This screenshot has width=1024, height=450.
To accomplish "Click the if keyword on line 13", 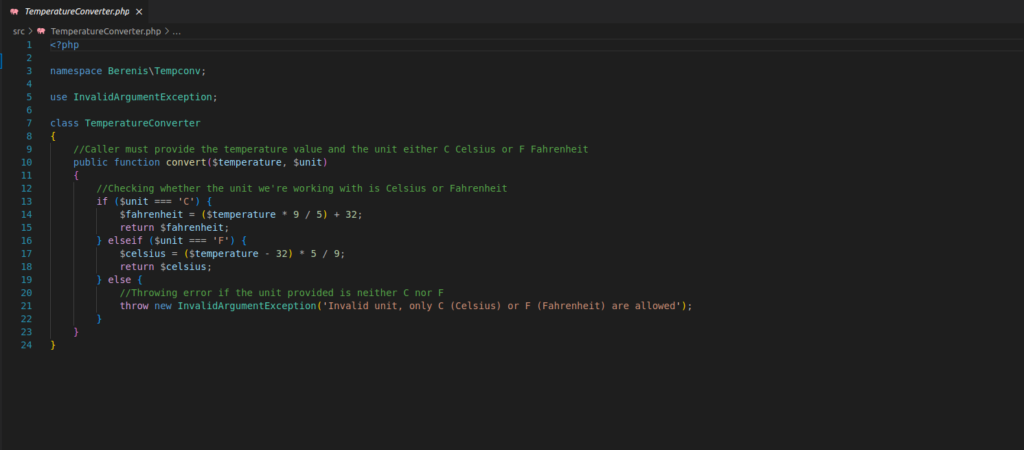I will pyautogui.click(x=102, y=202).
